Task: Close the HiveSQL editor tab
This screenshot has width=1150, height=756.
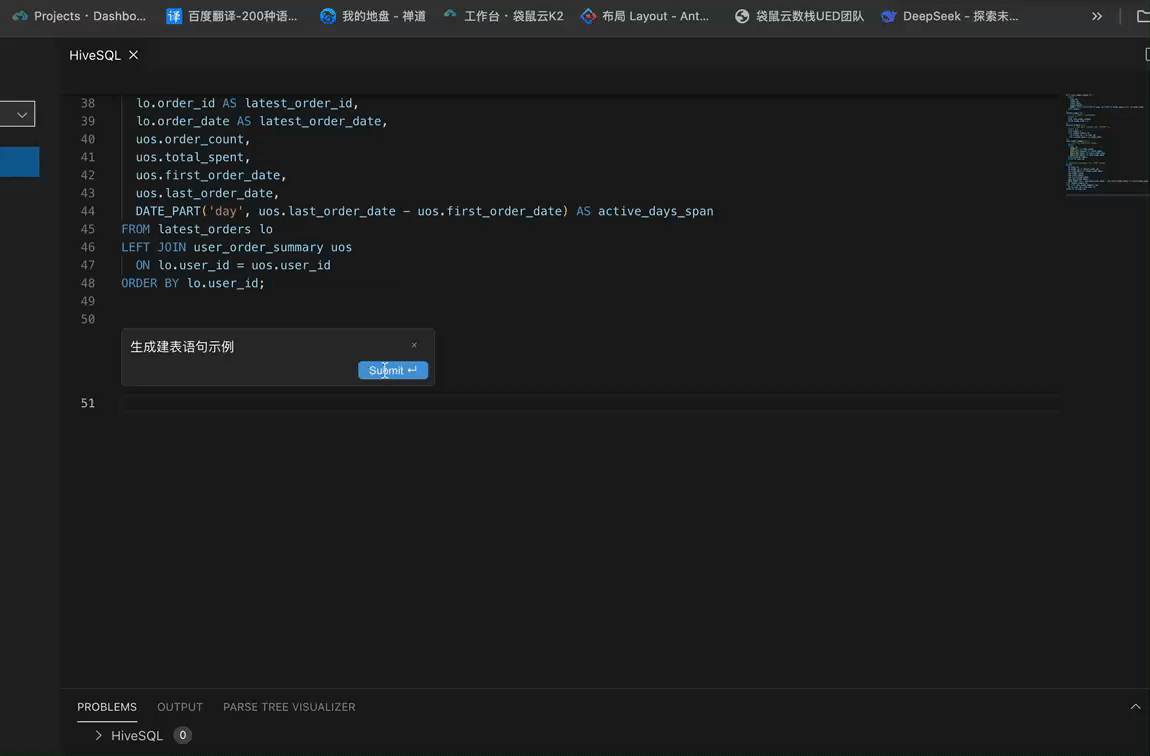Action: pos(133,55)
